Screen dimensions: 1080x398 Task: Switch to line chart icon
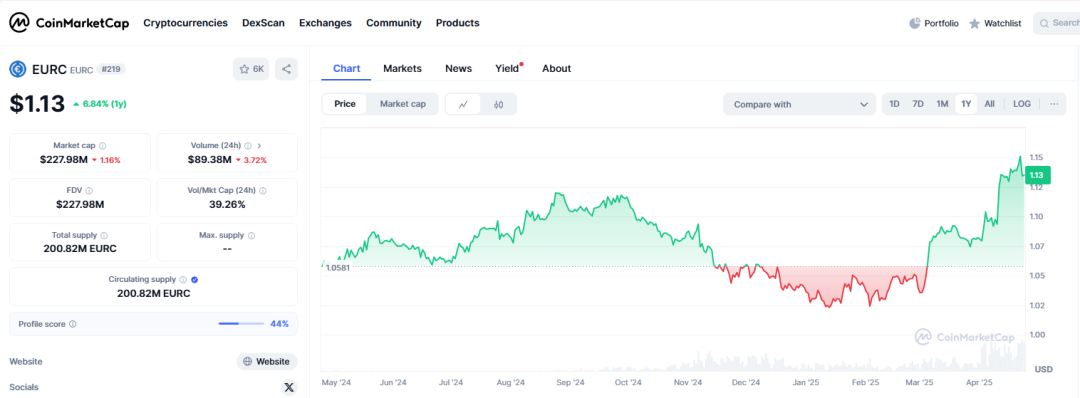[464, 104]
